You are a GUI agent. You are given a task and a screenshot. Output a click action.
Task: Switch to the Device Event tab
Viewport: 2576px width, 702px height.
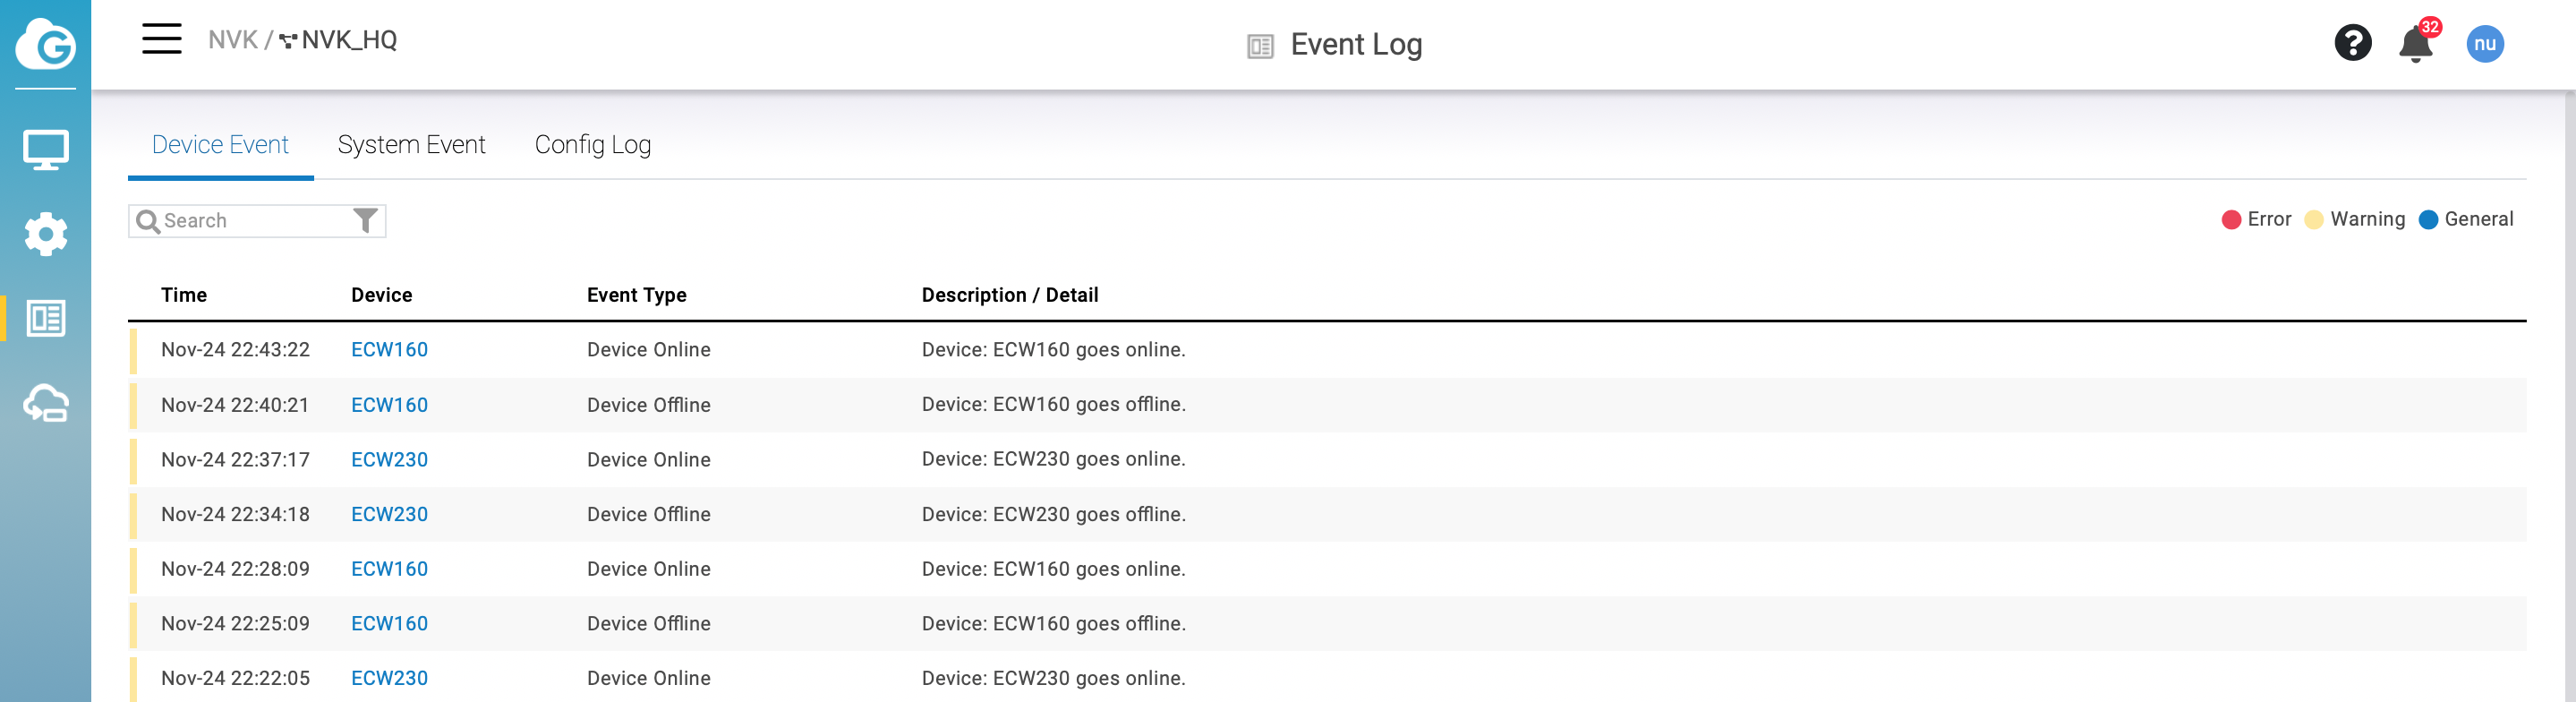(x=220, y=145)
